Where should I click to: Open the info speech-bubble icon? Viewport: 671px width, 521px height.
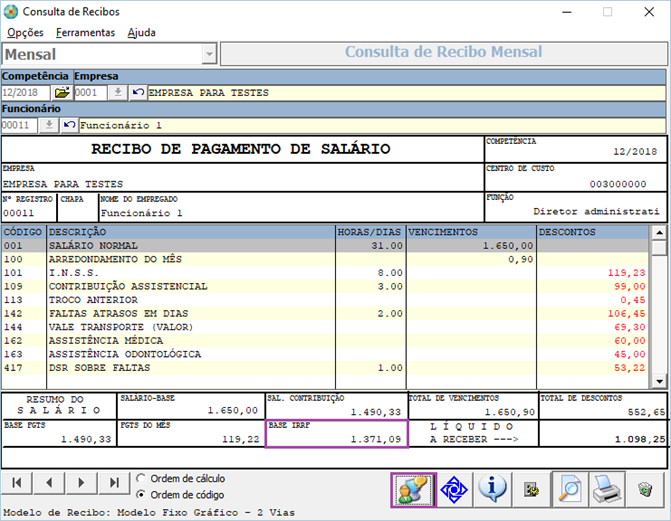492,489
